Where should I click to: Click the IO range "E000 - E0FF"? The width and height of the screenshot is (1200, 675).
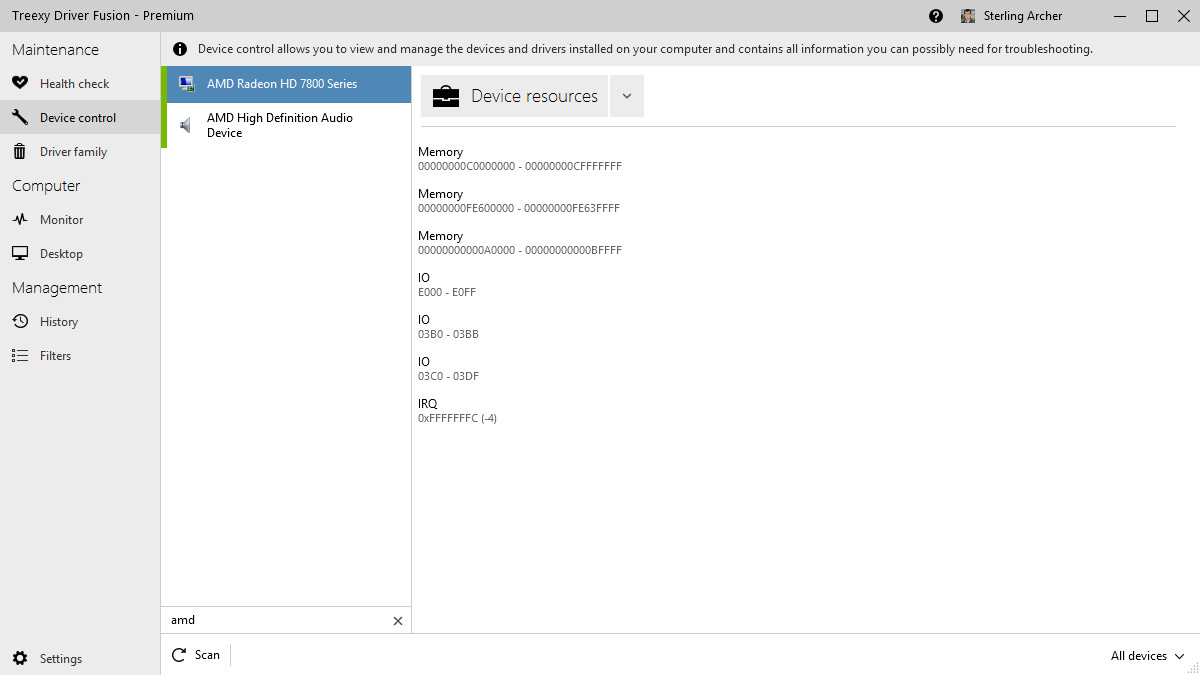(447, 292)
